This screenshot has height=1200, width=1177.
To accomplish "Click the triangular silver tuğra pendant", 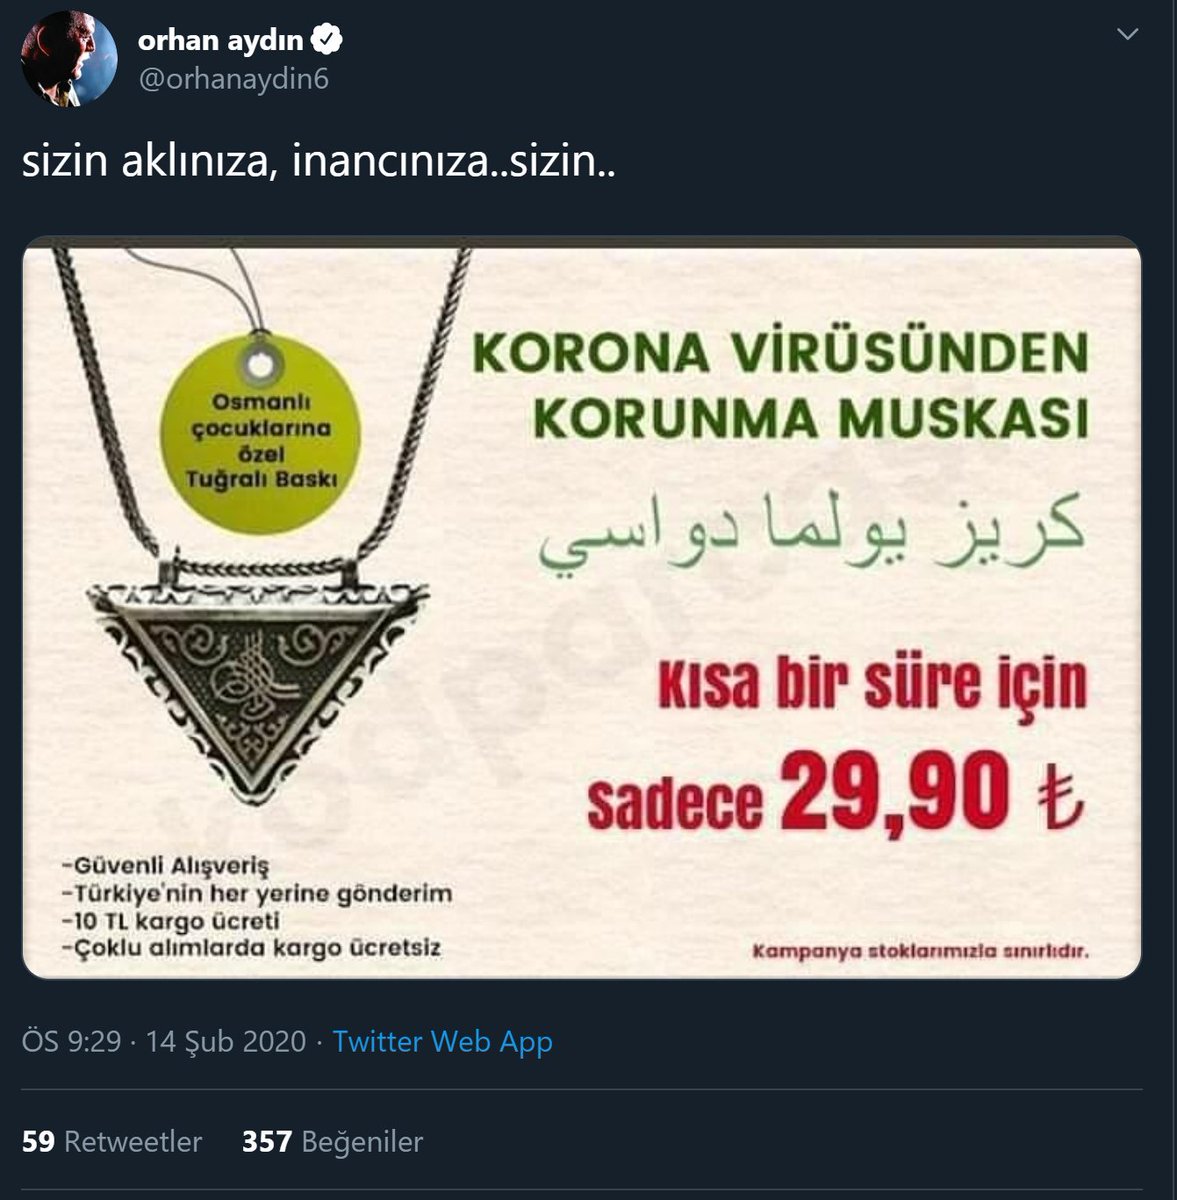I will pos(258,680).
